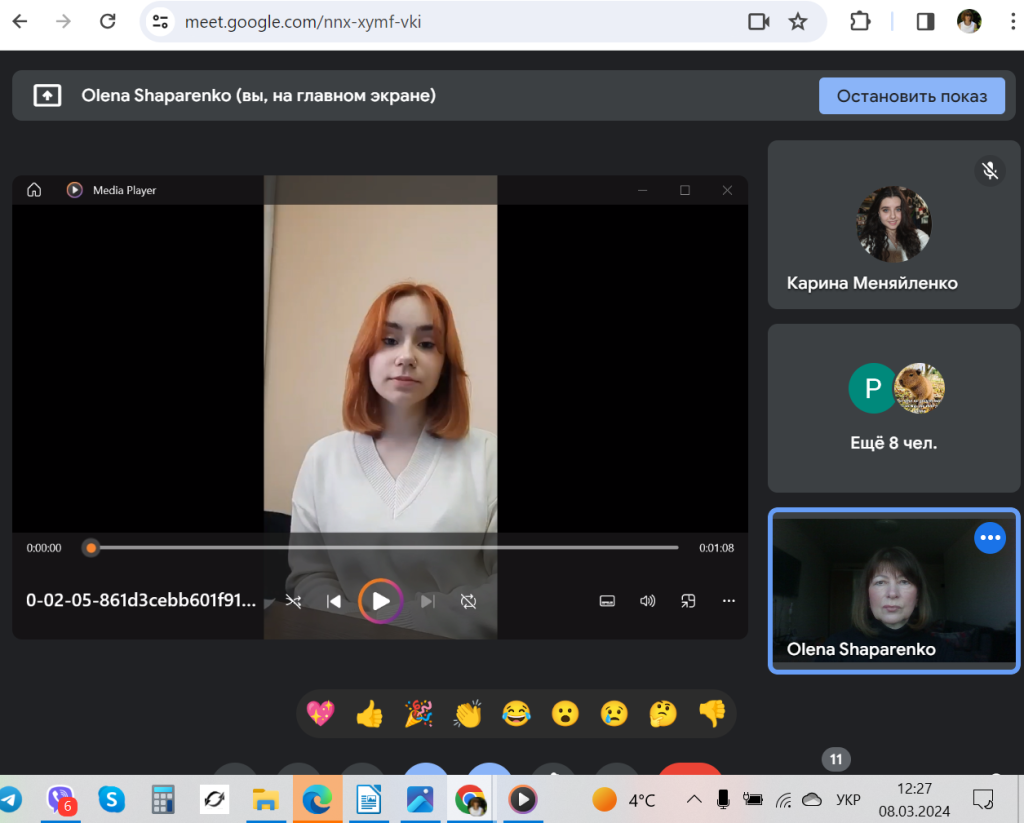Open Viber from the taskbar

(62, 799)
